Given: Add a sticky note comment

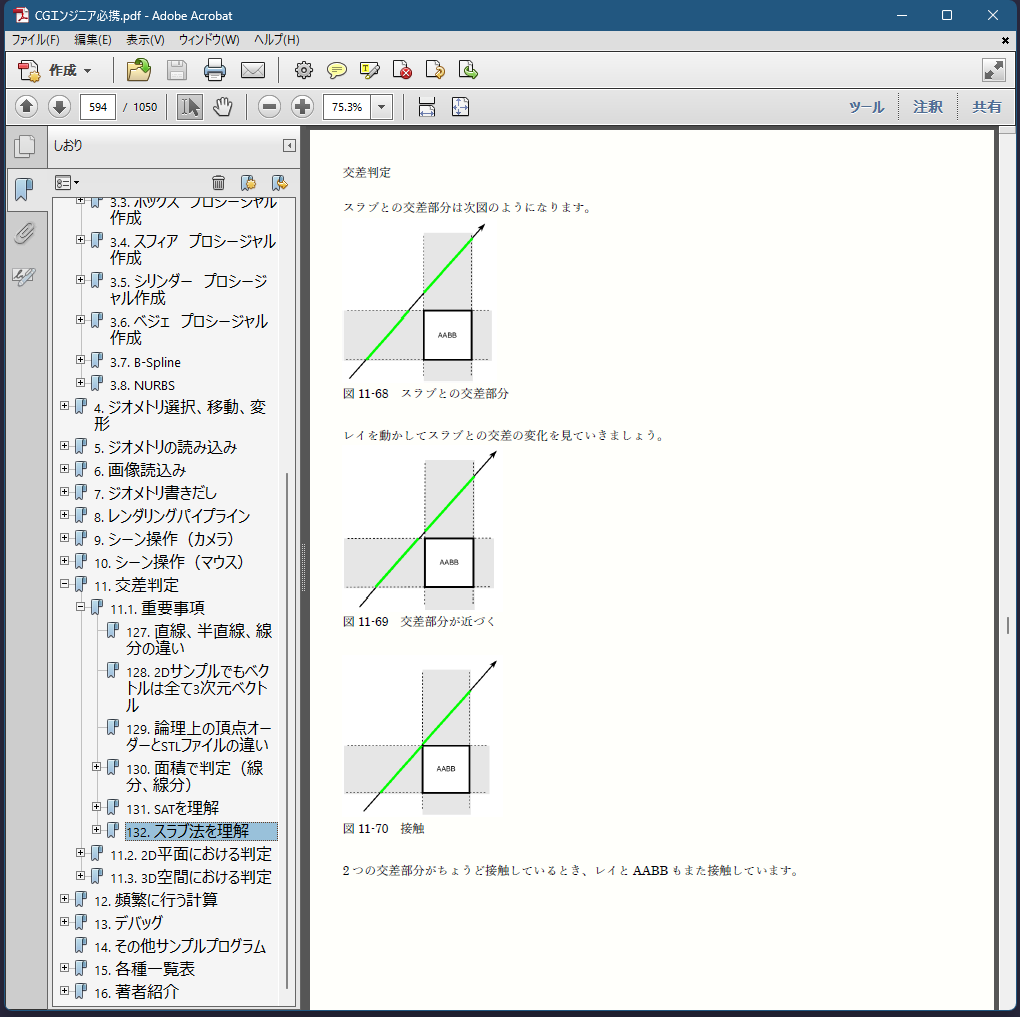Looking at the screenshot, I should tap(337, 70).
